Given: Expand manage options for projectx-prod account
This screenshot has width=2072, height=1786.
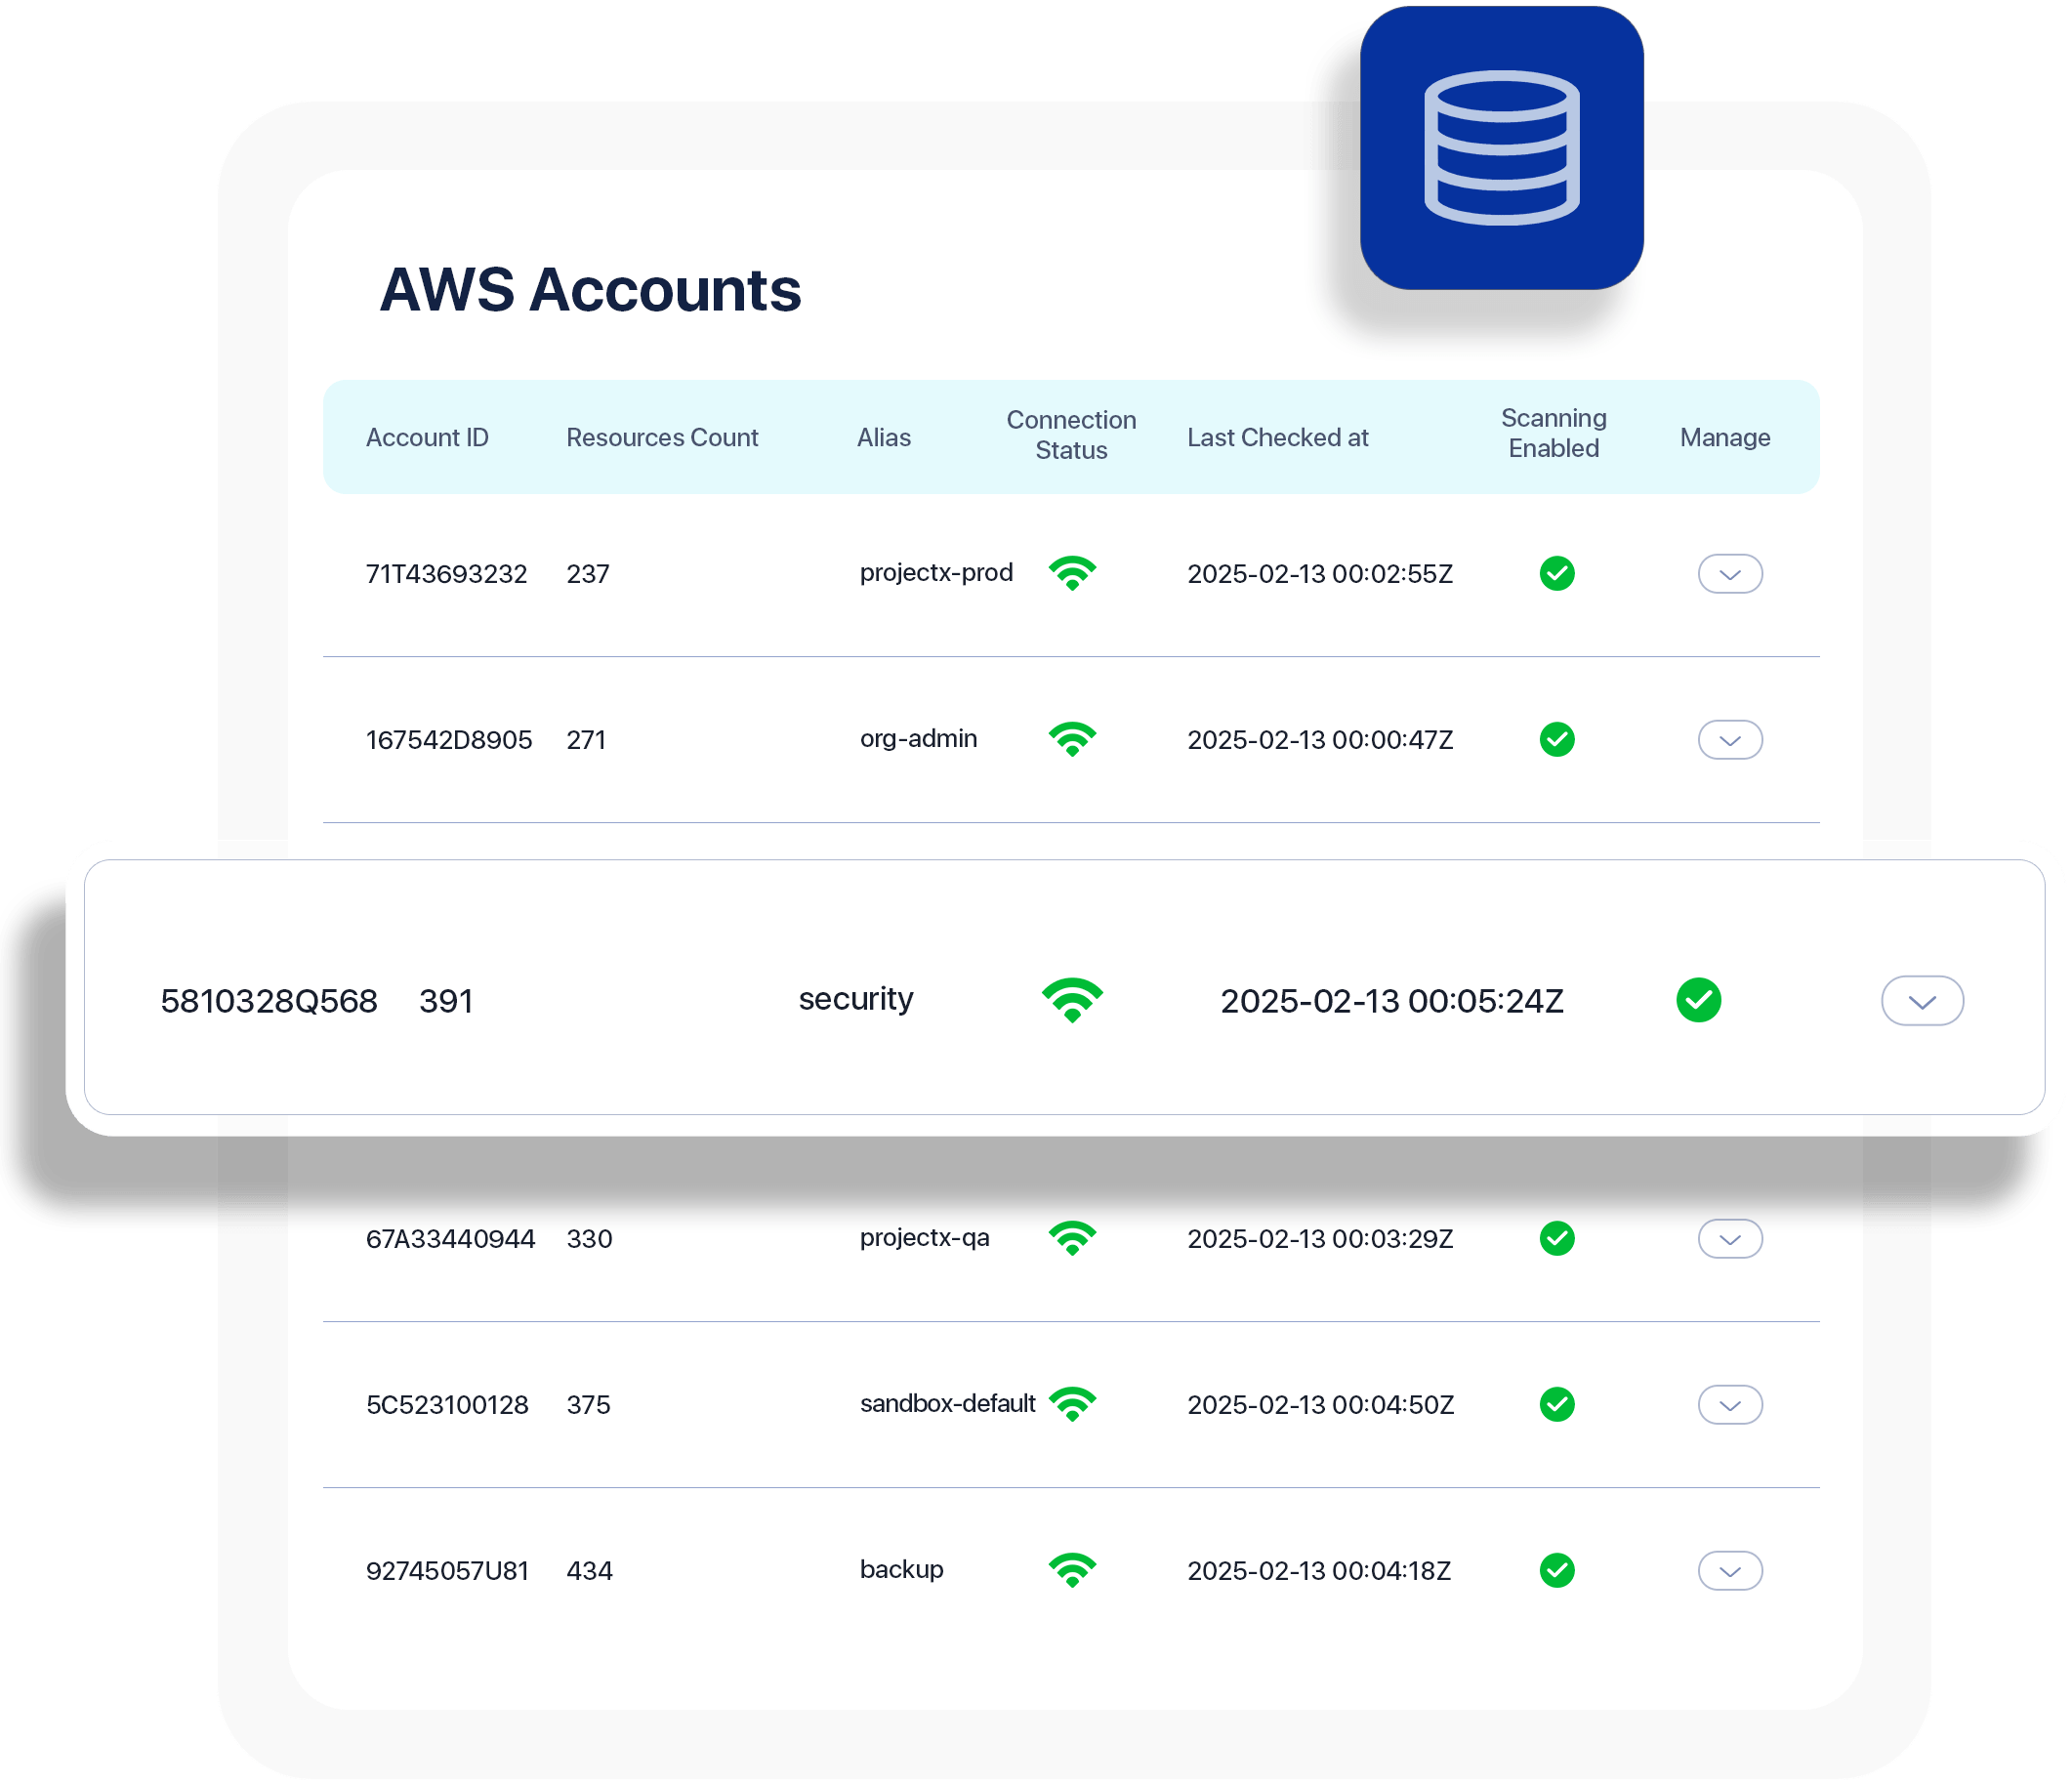Looking at the screenshot, I should [x=1730, y=573].
